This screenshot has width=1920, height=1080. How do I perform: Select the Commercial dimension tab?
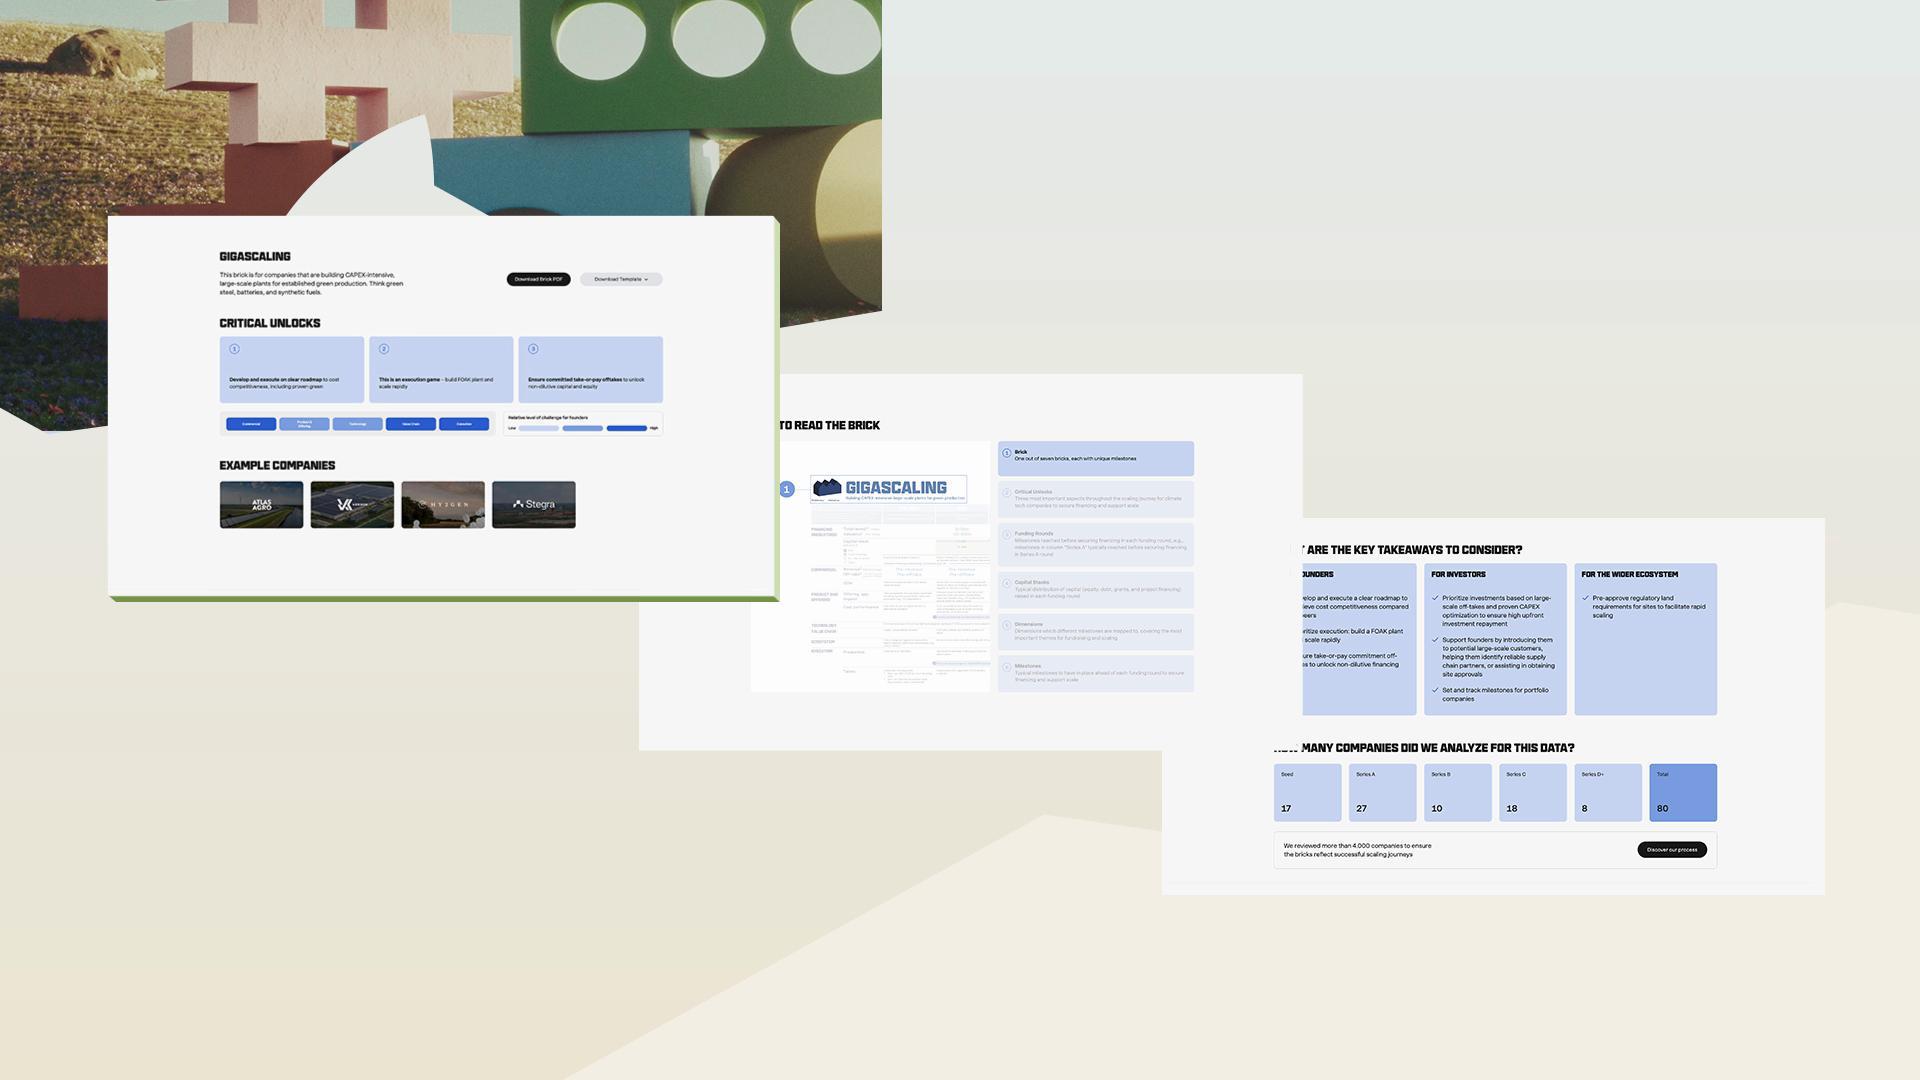click(251, 424)
